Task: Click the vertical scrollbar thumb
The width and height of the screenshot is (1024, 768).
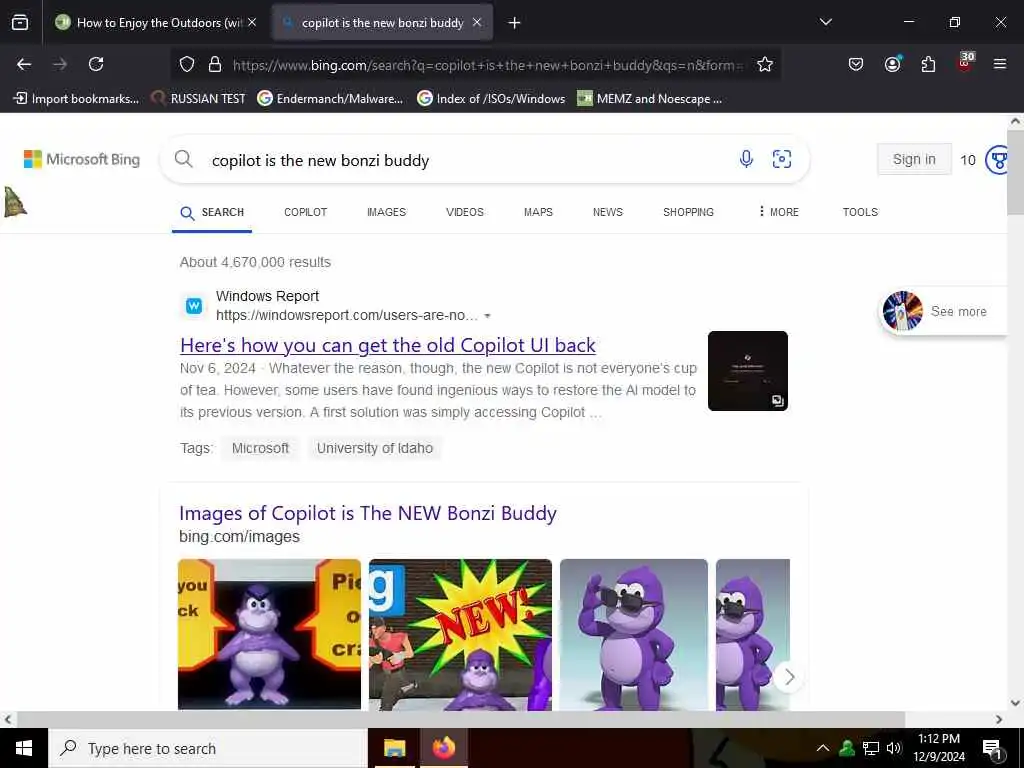Action: pos(1015,172)
